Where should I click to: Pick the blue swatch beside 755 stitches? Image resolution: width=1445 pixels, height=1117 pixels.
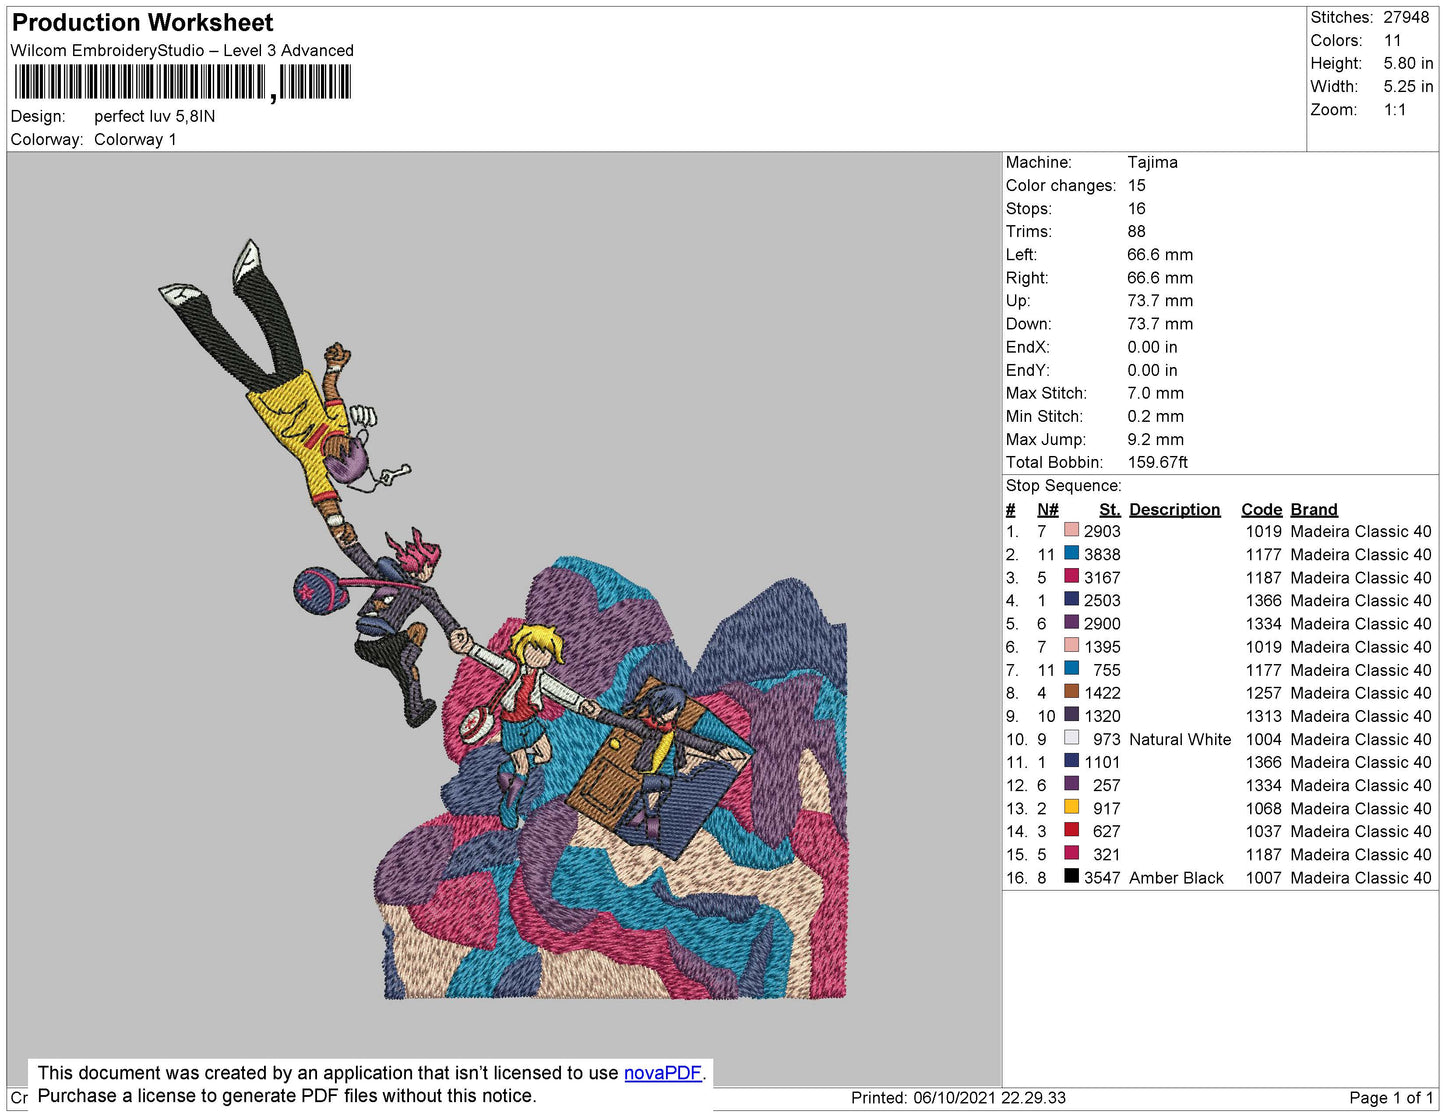coord(1071,669)
